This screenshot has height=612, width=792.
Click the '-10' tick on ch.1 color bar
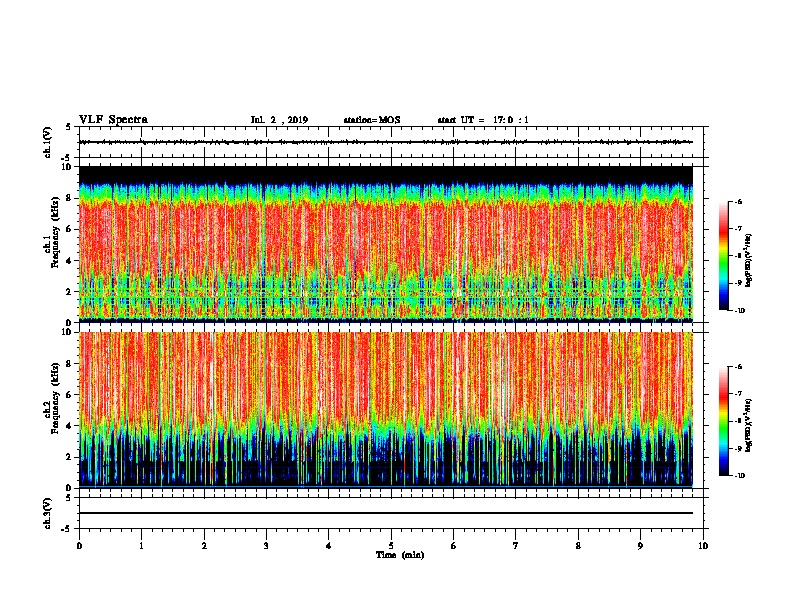(739, 311)
